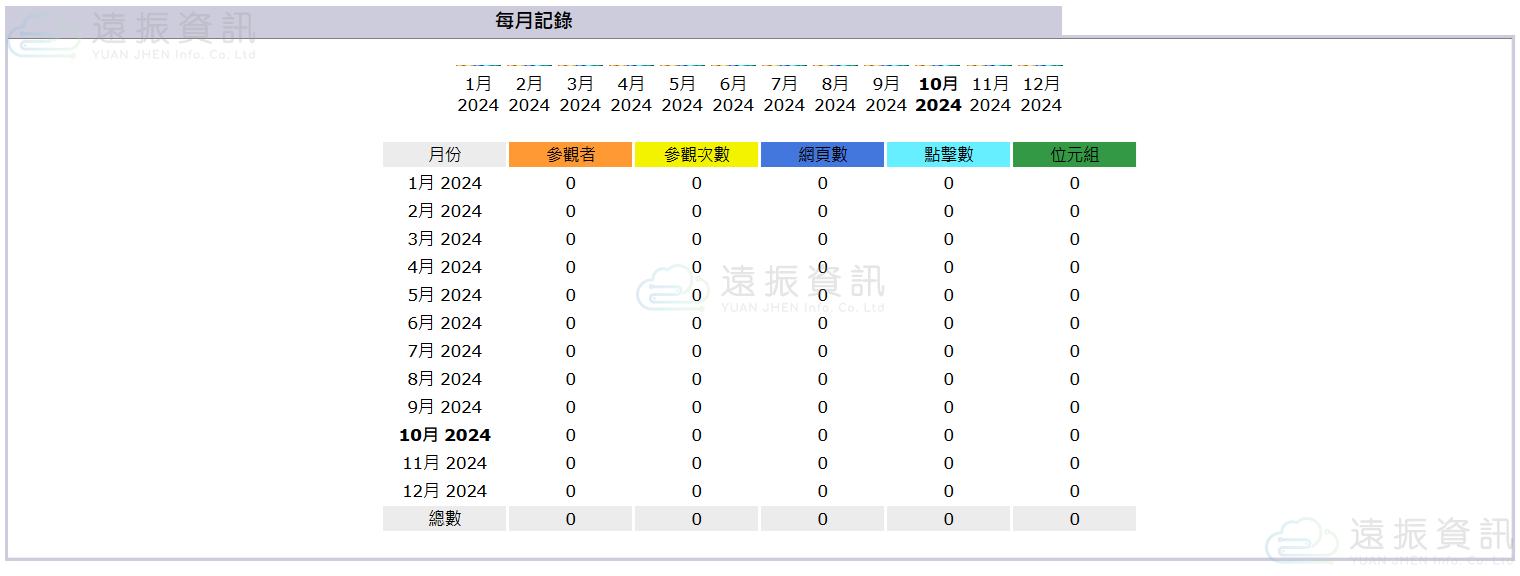Click the bottom-right Yuan Jhen cloud logo

(x=1390, y=540)
